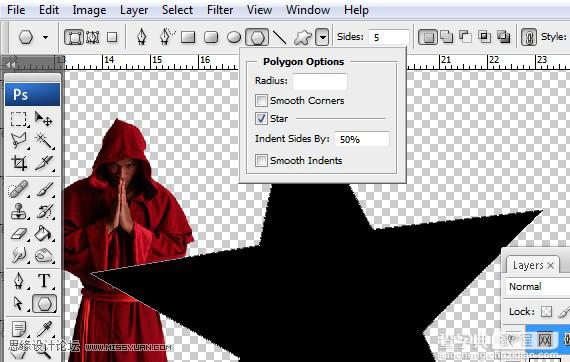Enable the Smooth Indents checkbox

[261, 160]
